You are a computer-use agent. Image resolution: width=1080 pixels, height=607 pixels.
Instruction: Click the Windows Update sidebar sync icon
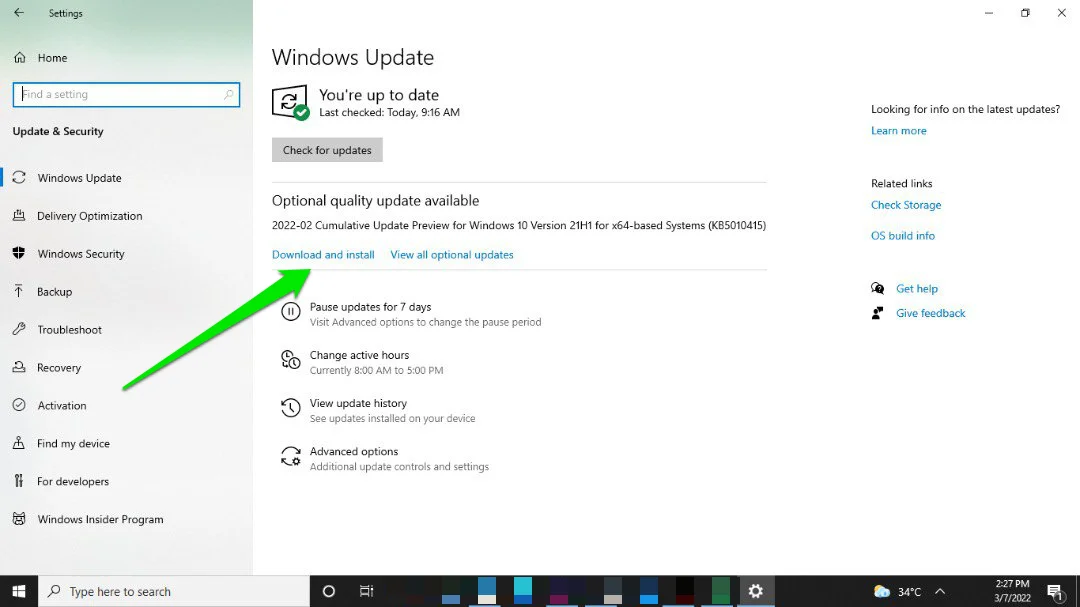(19, 178)
